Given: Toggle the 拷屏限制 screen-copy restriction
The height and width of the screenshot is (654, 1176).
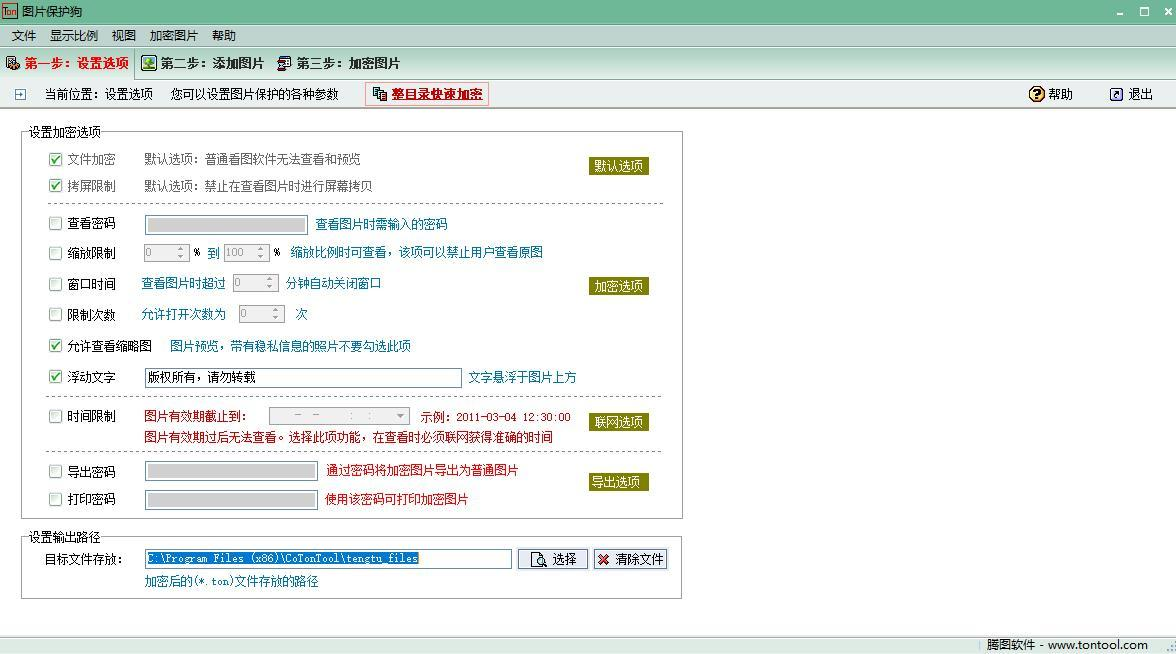Looking at the screenshot, I should coord(55,185).
